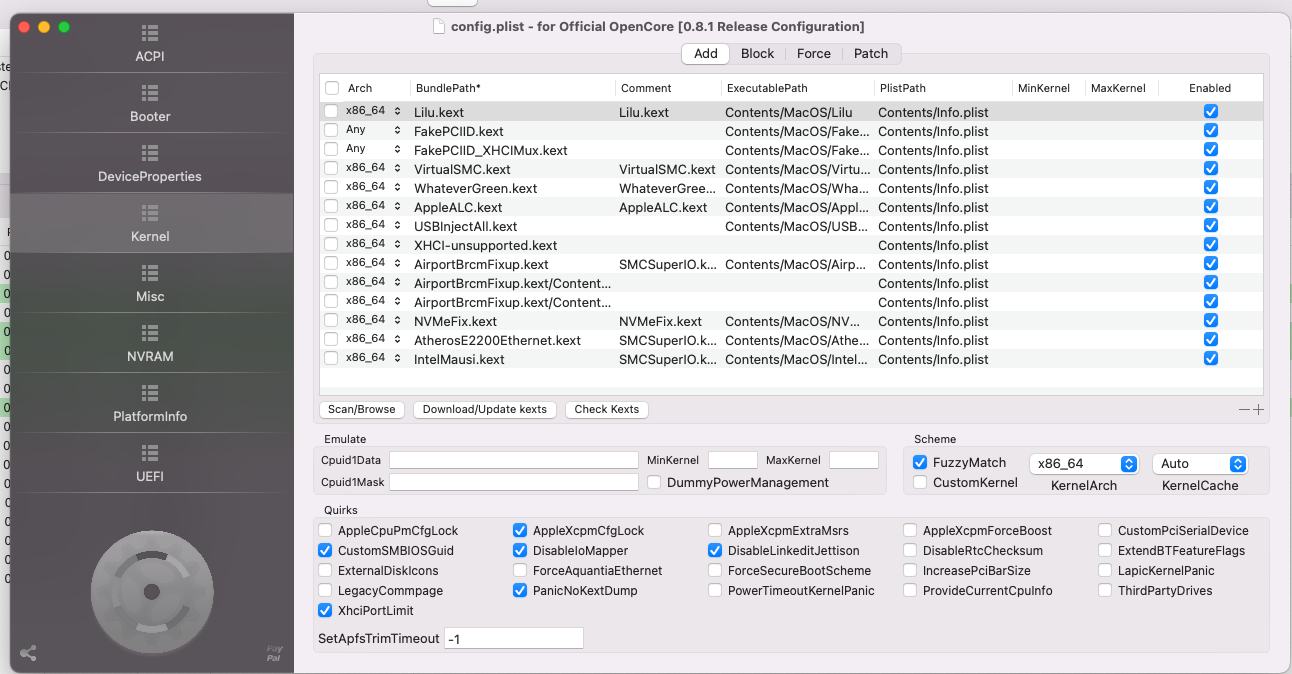Click the SetApfsTrimTimeout input field

[x=513, y=638]
